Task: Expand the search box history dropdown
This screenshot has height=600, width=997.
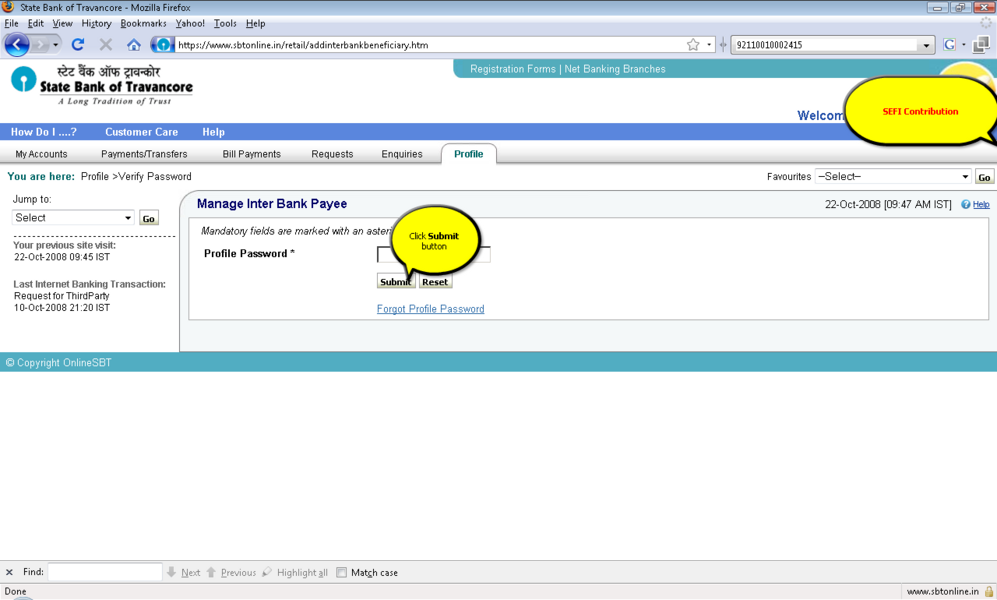Action: pyautogui.click(x=926, y=45)
